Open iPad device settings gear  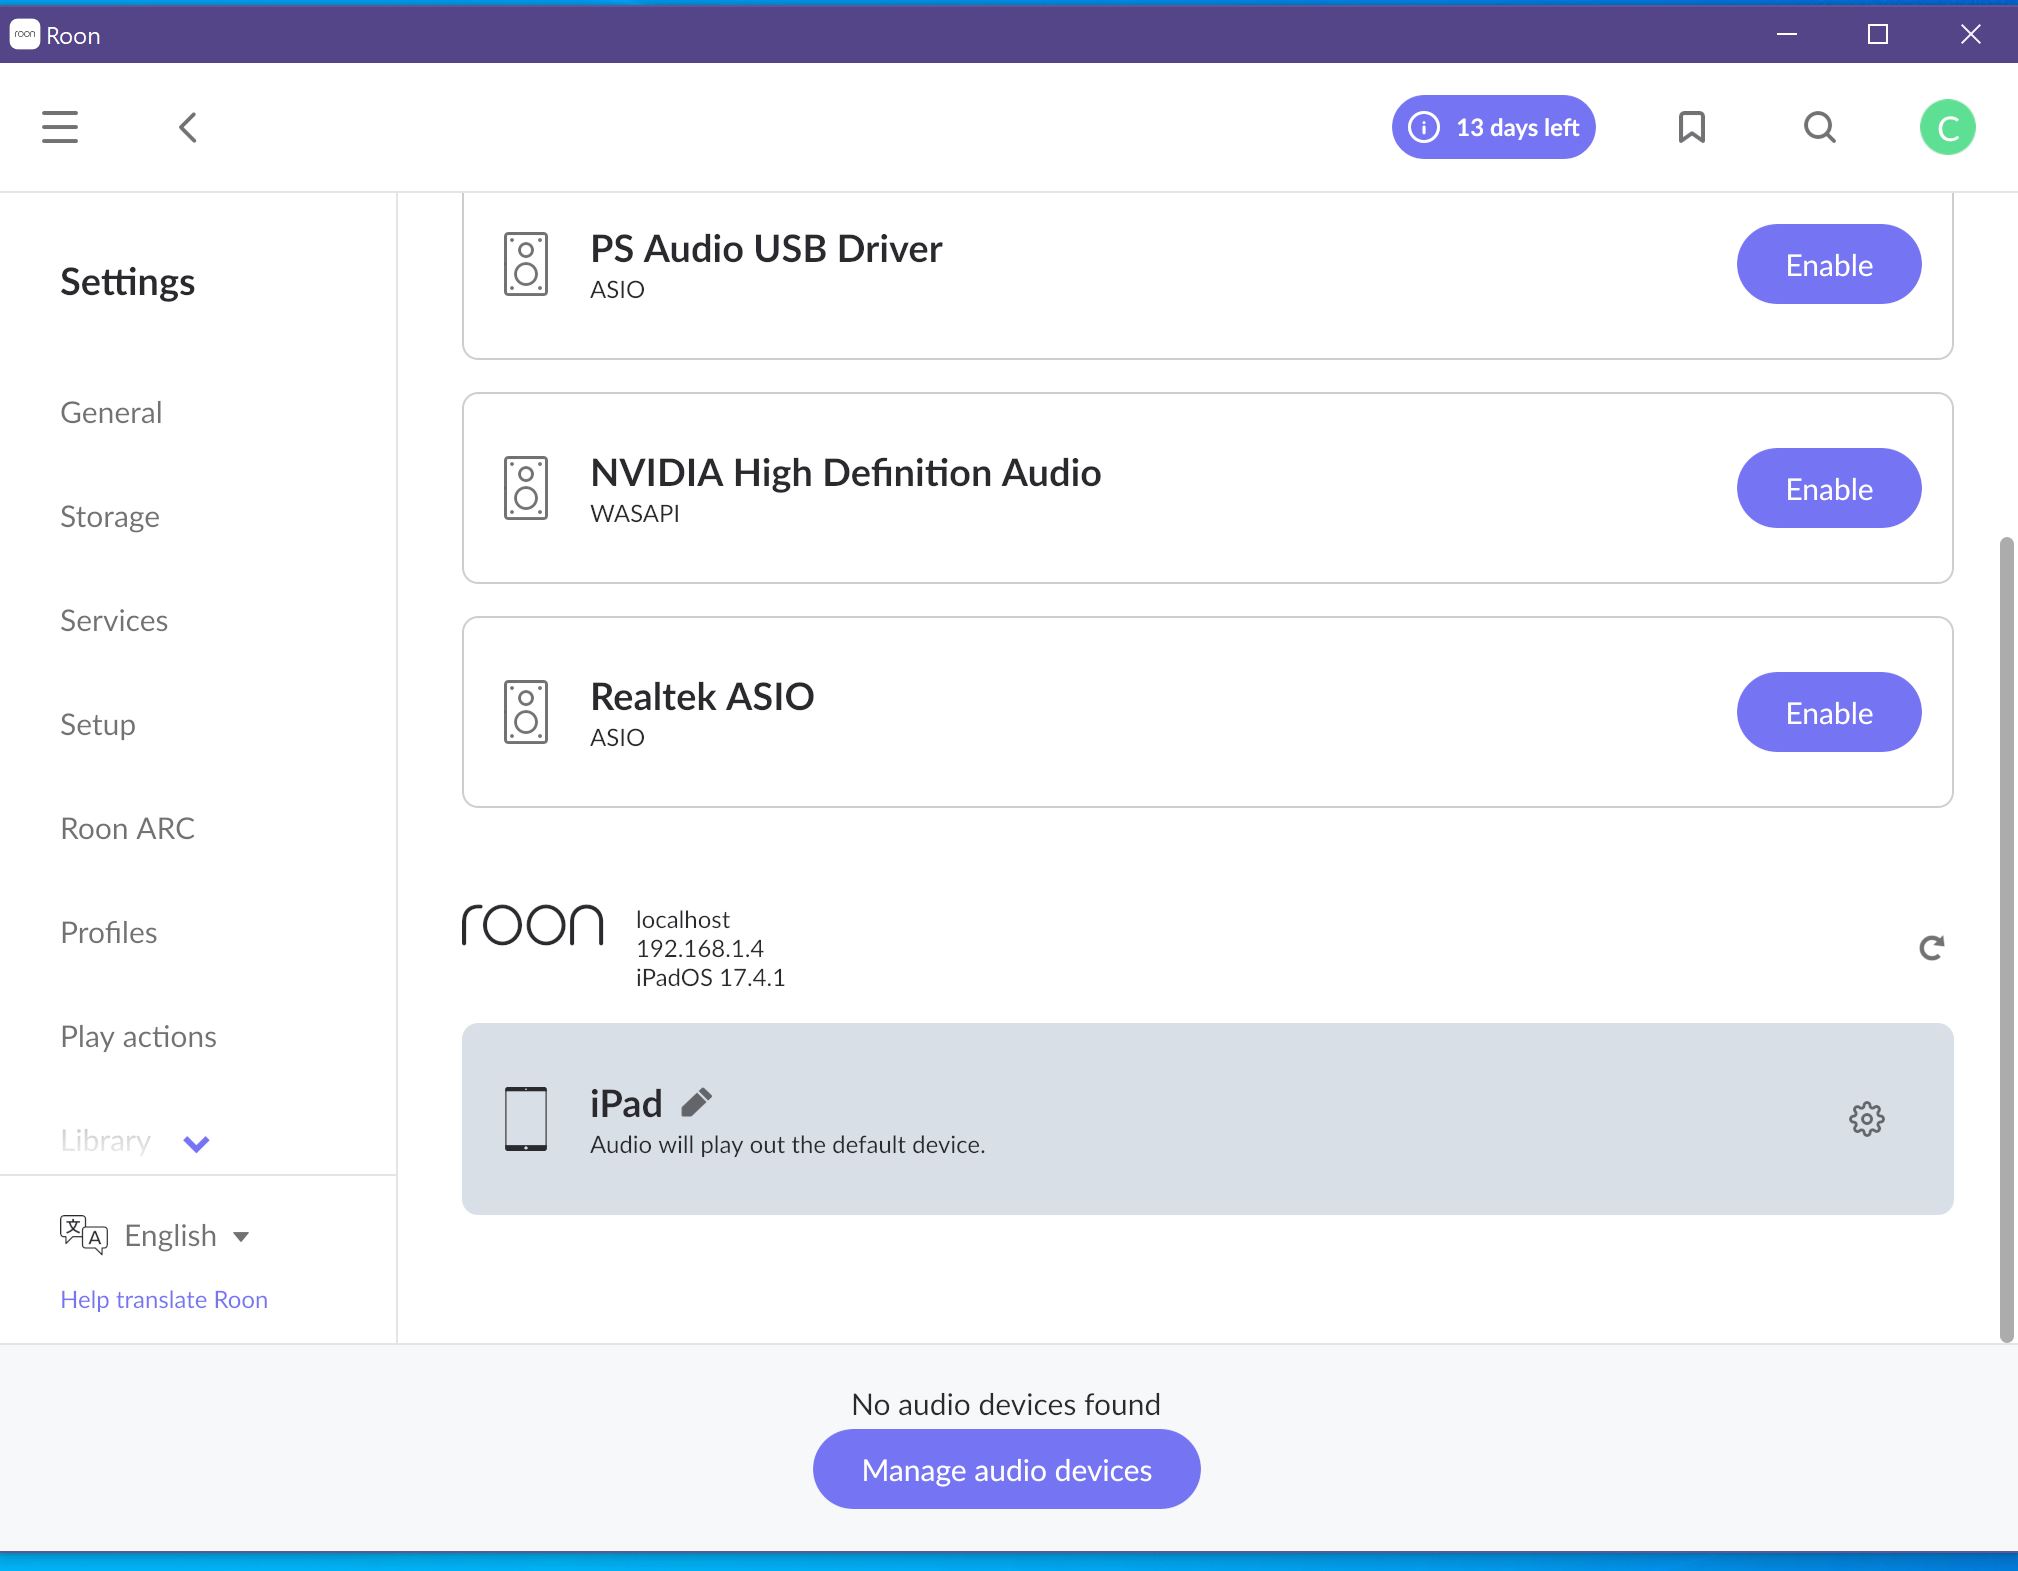click(x=1866, y=1119)
